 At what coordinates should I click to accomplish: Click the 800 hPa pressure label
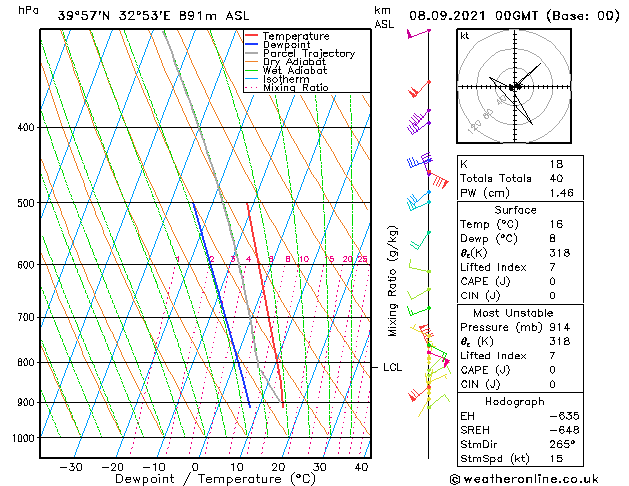point(26,362)
